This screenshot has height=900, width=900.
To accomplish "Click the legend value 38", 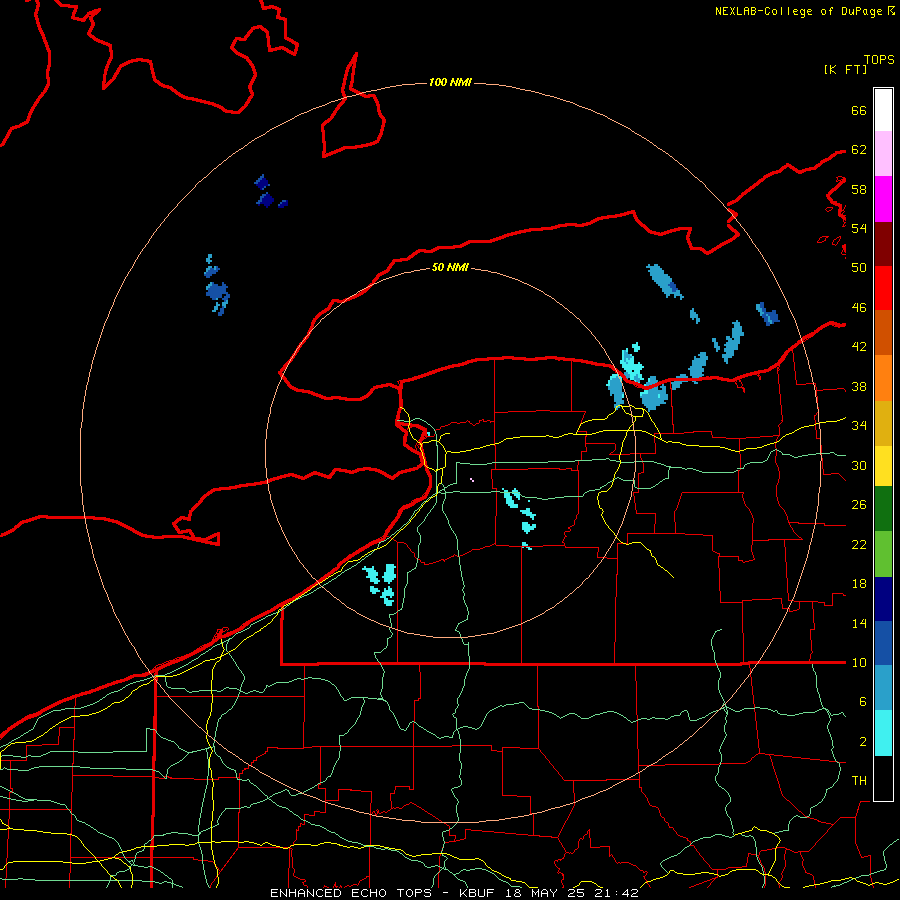I will [859, 387].
